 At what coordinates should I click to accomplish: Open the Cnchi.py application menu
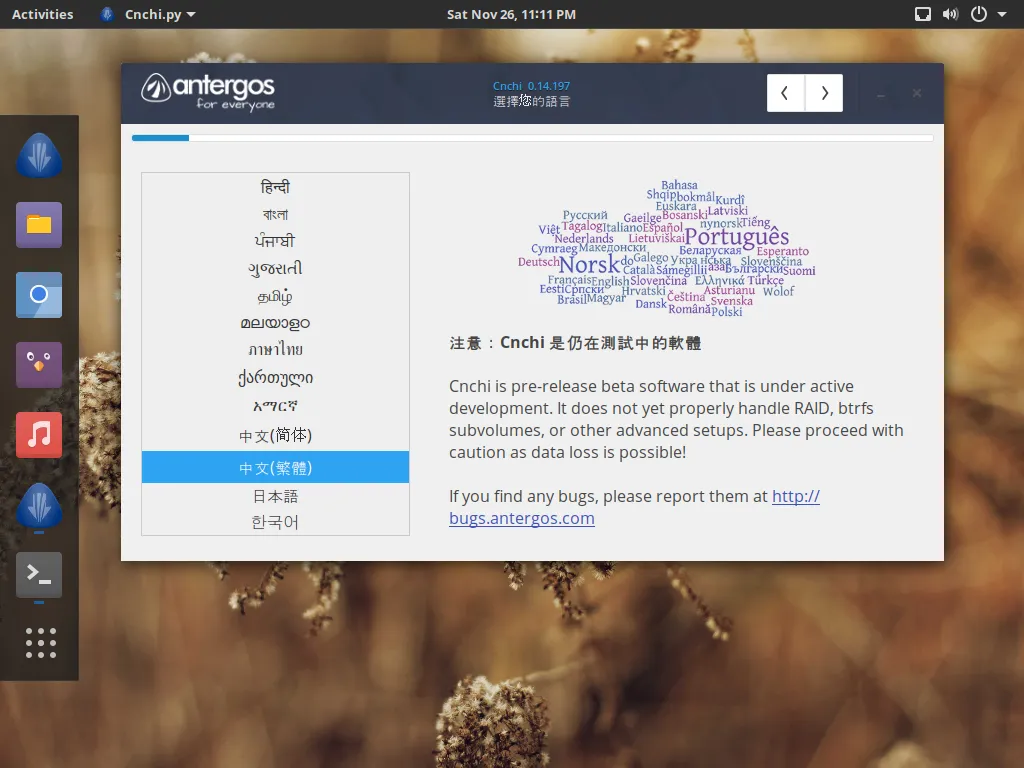pyautogui.click(x=148, y=14)
